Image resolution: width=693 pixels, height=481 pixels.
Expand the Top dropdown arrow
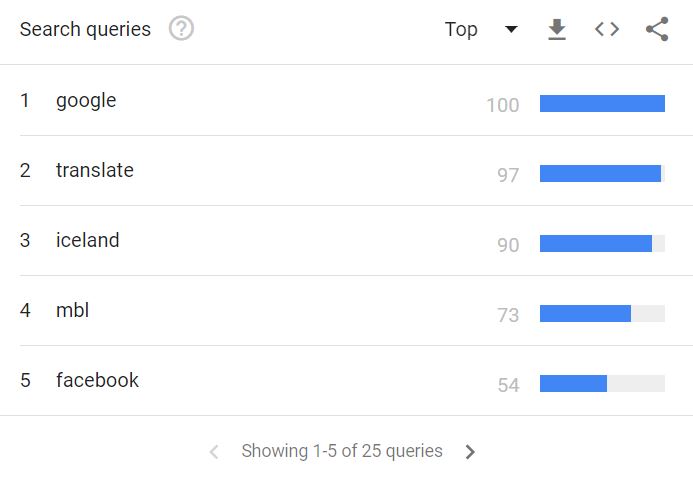(x=511, y=29)
